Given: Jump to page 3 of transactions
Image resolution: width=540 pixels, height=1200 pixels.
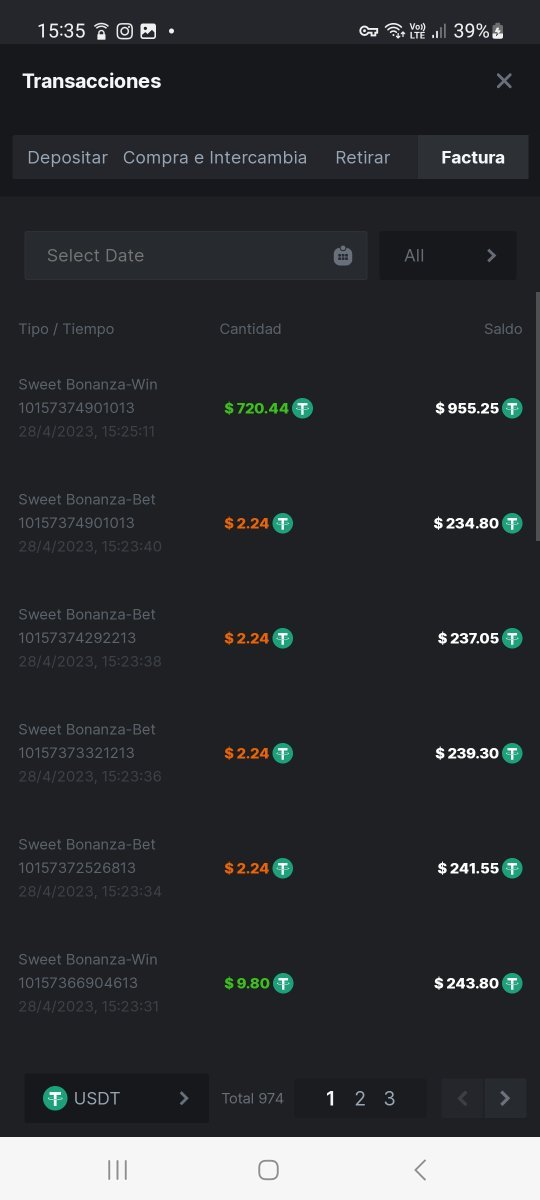Looking at the screenshot, I should (x=389, y=1098).
